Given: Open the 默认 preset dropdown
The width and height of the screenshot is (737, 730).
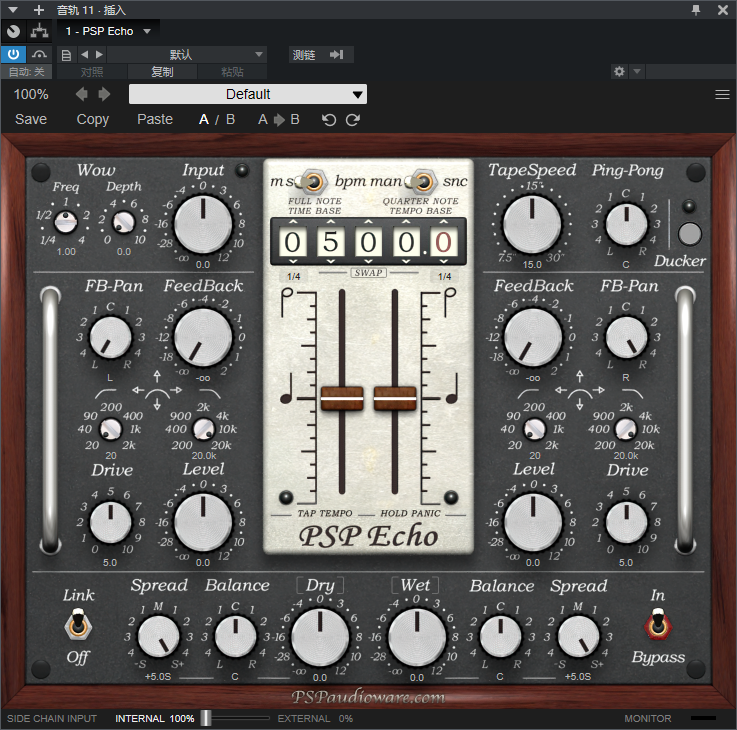Looking at the screenshot, I should click(x=187, y=55).
